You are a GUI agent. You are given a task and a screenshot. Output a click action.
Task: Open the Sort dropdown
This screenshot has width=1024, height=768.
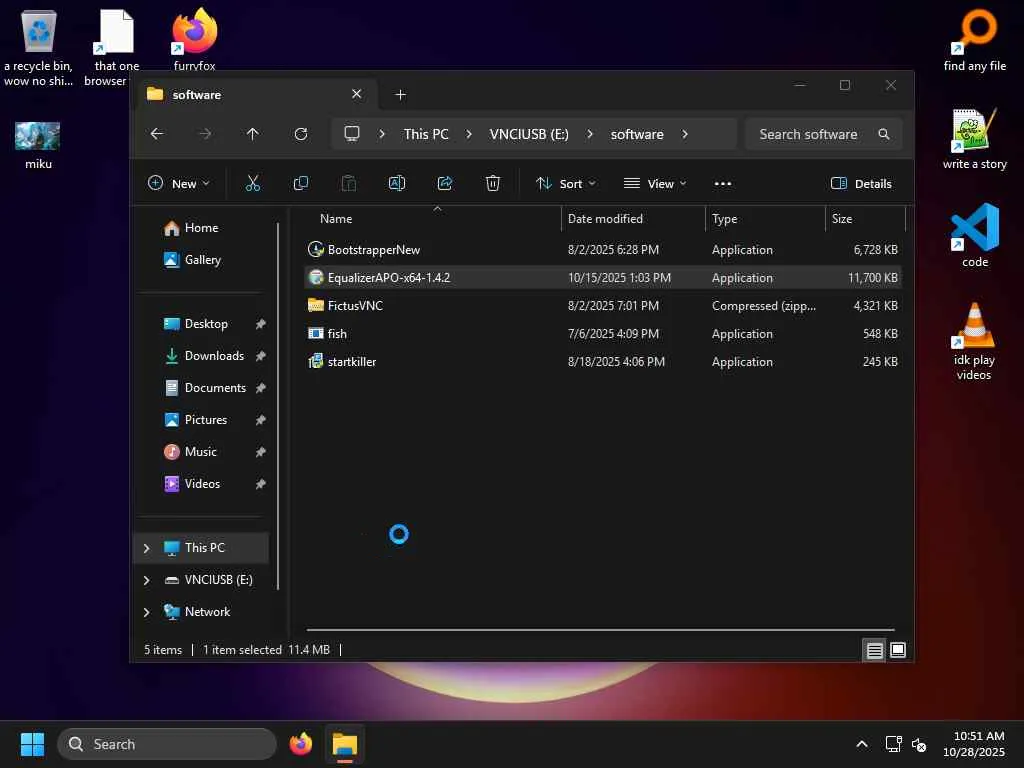(566, 184)
